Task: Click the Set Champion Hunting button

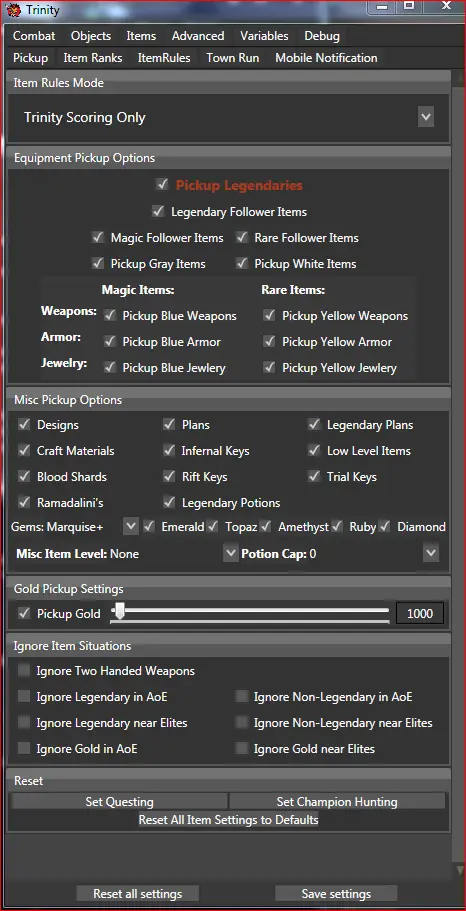Action: pyautogui.click(x=337, y=802)
